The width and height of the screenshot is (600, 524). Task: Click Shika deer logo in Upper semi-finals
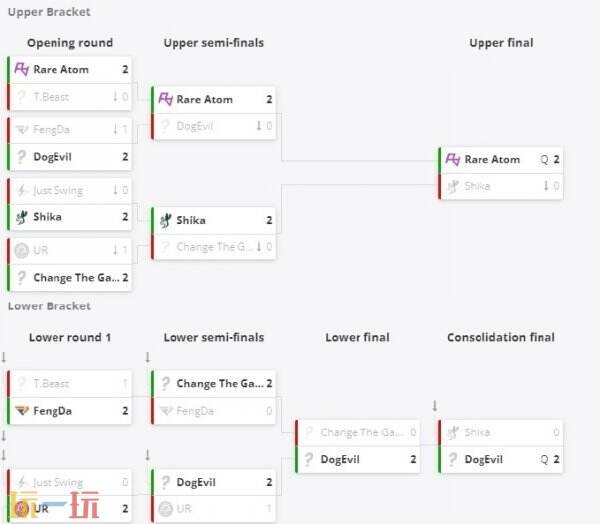pyautogui.click(x=165, y=220)
